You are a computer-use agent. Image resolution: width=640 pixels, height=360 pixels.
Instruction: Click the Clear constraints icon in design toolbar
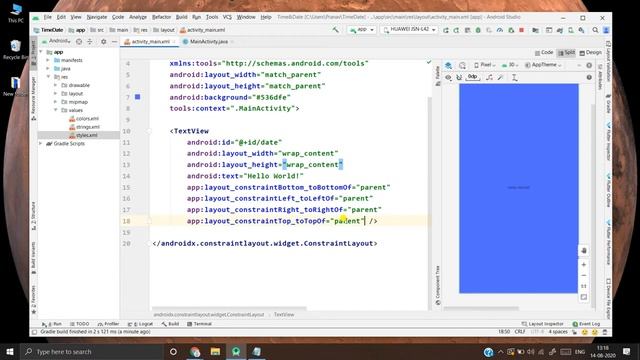tap(489, 77)
